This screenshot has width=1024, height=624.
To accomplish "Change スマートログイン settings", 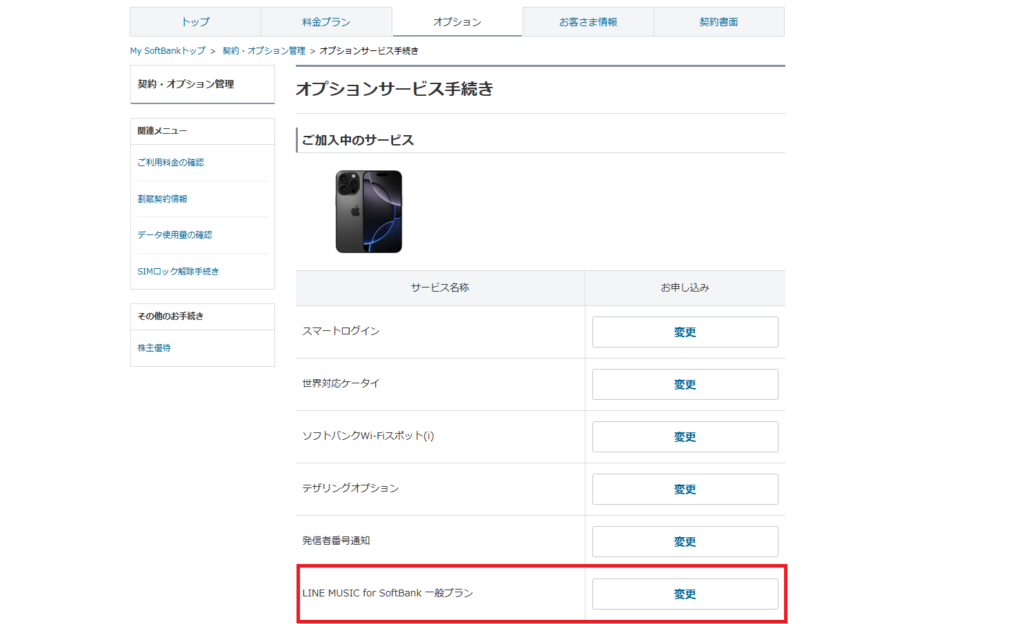I will click(685, 331).
